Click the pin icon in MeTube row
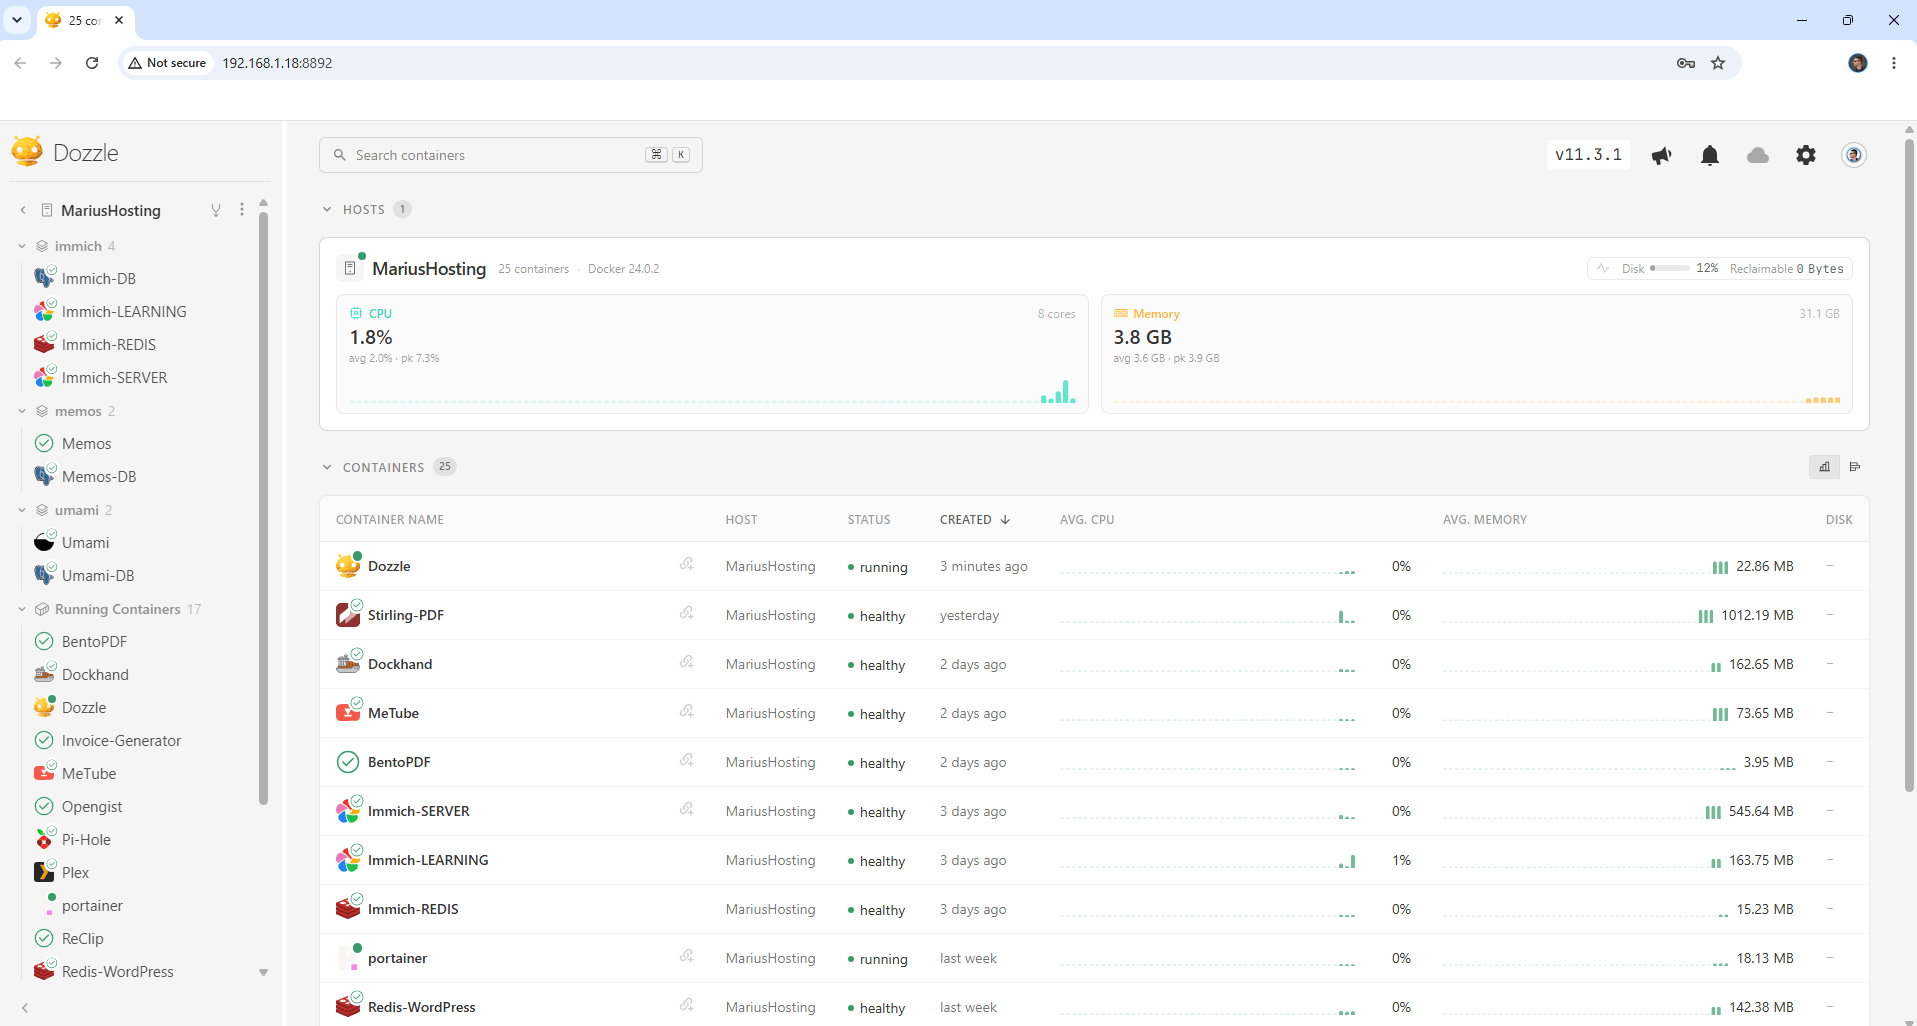 pyautogui.click(x=687, y=711)
